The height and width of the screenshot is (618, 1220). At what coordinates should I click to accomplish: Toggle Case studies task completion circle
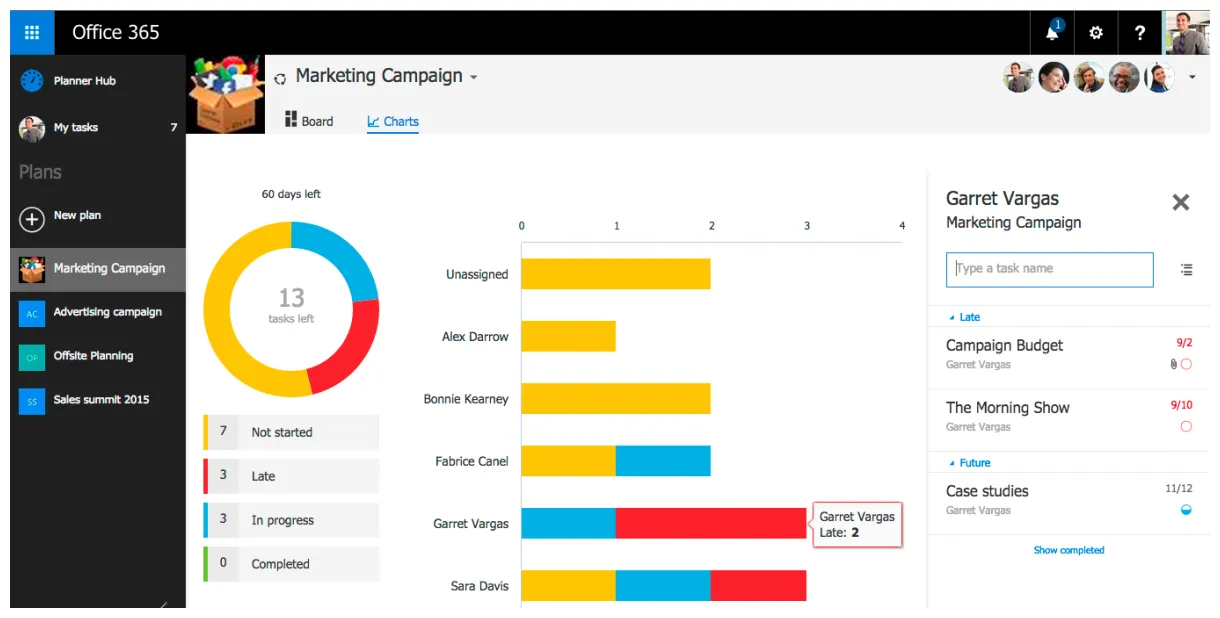click(x=1186, y=510)
